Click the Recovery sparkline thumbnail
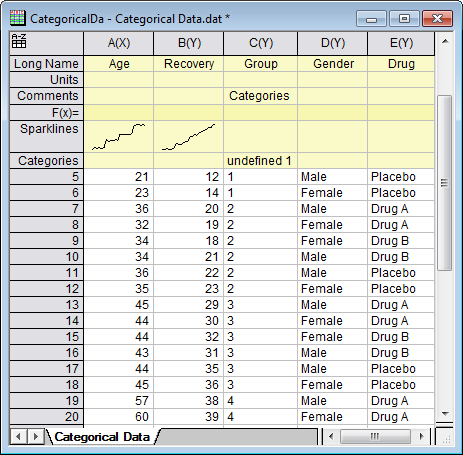This screenshot has width=463, height=455. pos(189,137)
